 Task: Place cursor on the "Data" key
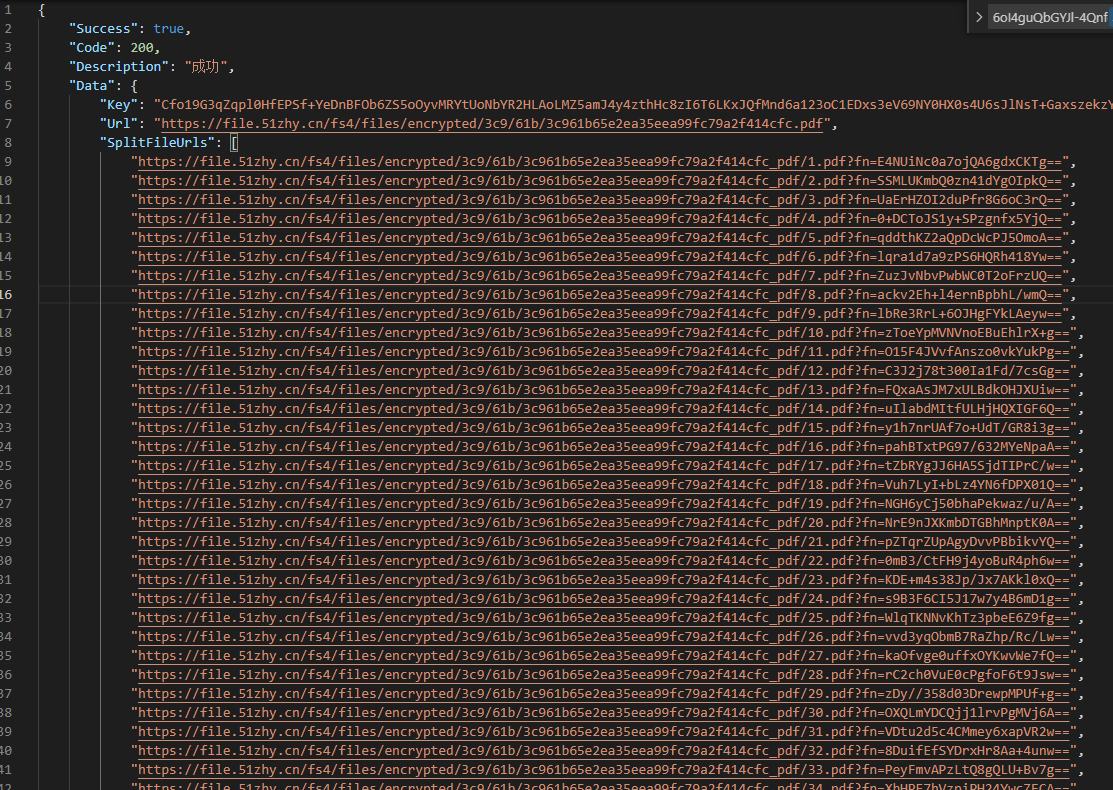[x=94, y=86]
